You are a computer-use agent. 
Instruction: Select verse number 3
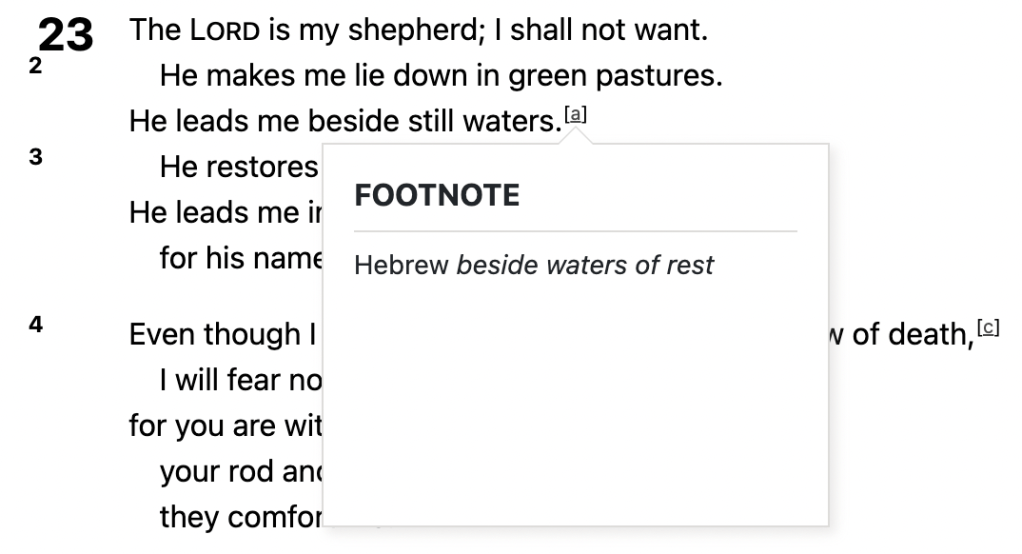coord(35,157)
